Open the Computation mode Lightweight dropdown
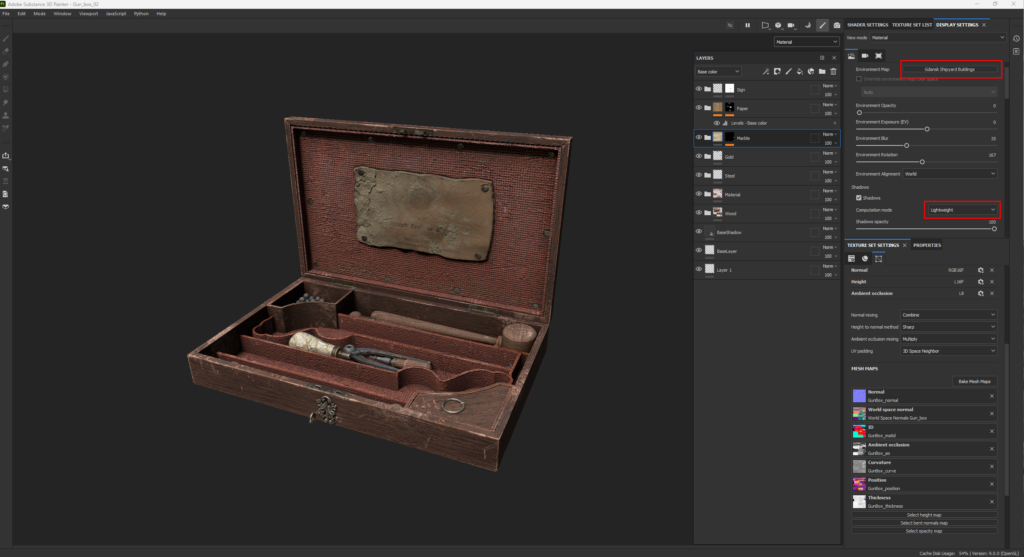1024x557 pixels. point(961,210)
